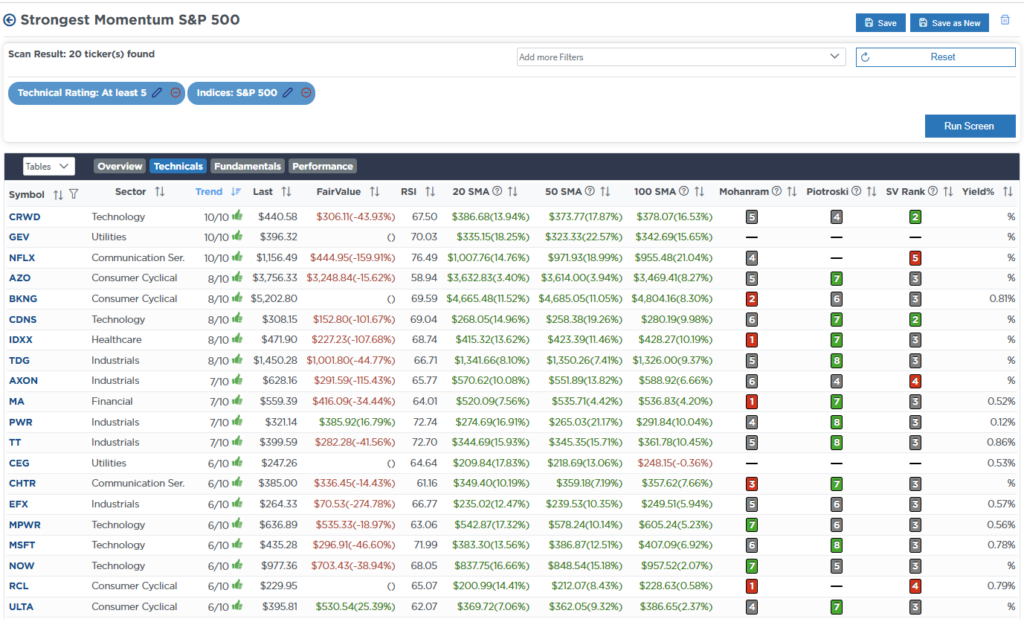Sort by Piotroski column arrows
1024x619 pixels.
click(x=871, y=192)
